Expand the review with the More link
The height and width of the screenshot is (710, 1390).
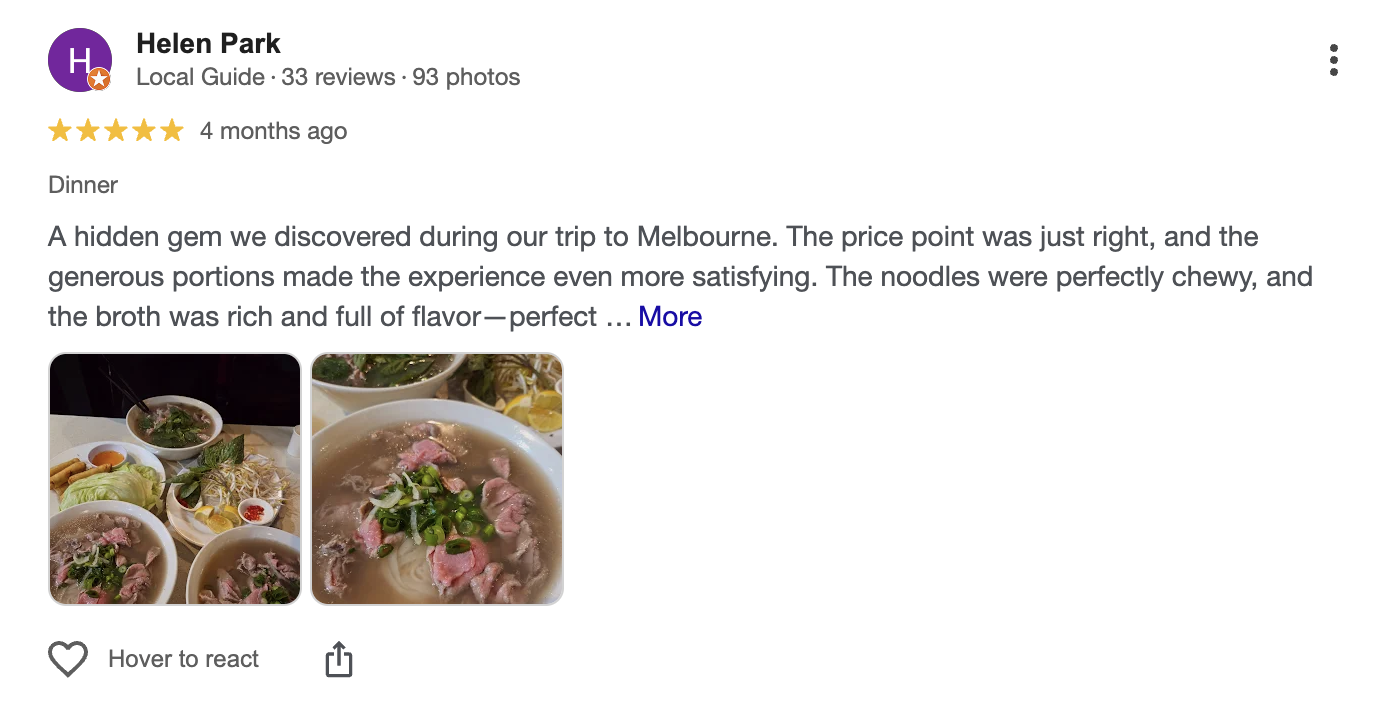(x=670, y=317)
